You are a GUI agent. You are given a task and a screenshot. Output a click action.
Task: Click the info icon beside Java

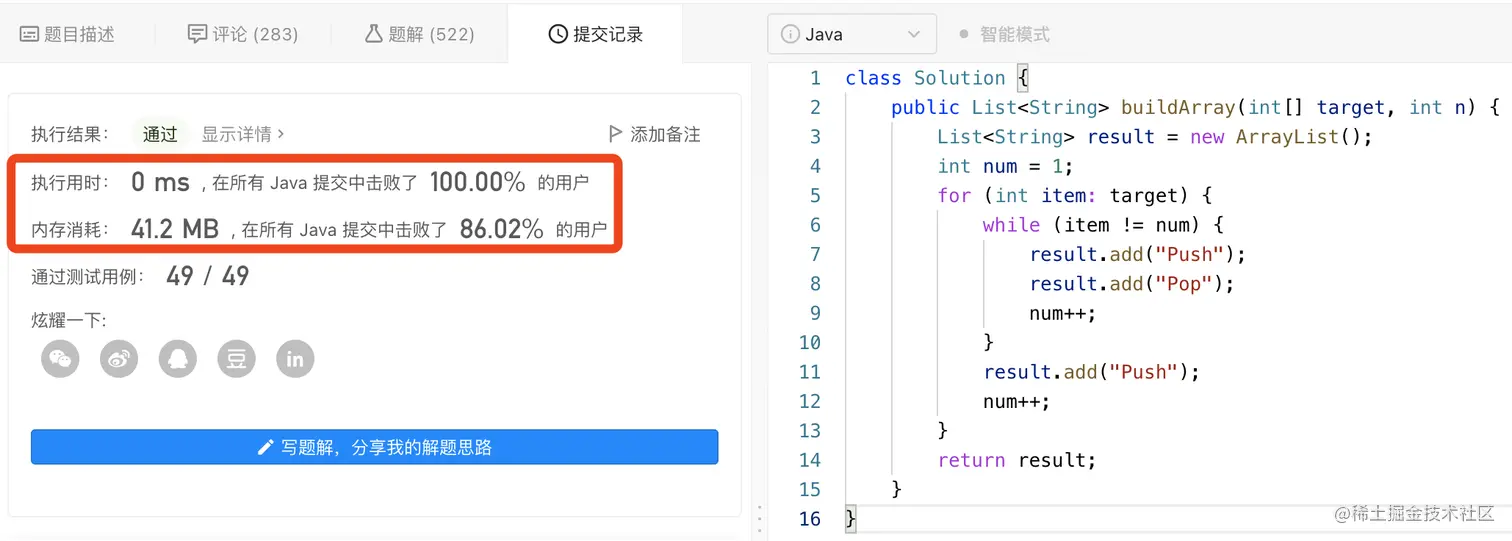point(788,34)
